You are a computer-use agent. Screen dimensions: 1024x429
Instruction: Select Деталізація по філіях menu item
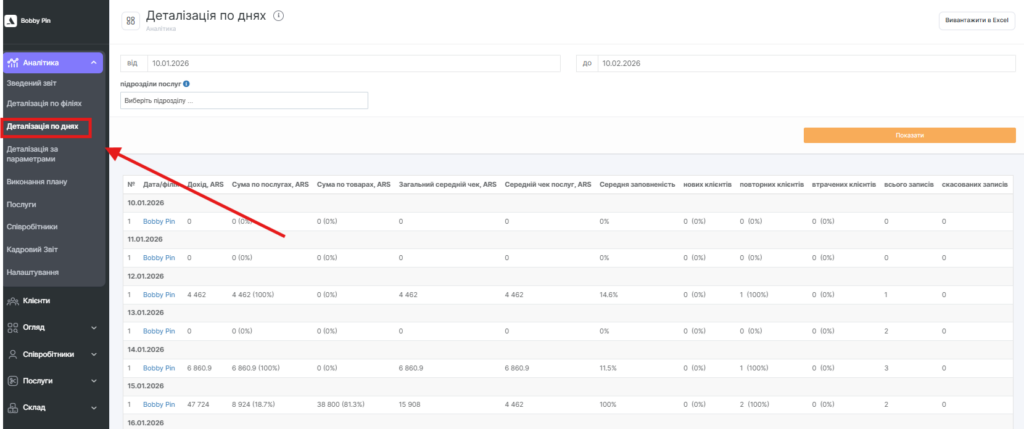[43, 103]
